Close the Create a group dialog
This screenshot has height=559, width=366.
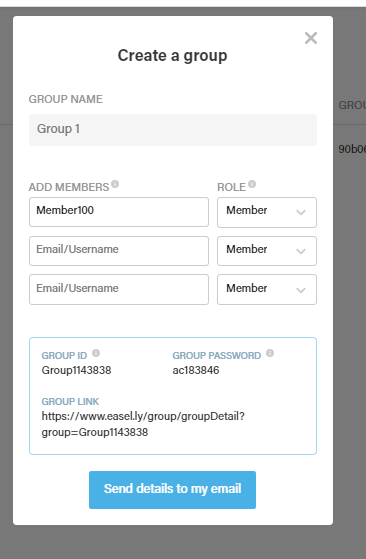pyautogui.click(x=311, y=38)
